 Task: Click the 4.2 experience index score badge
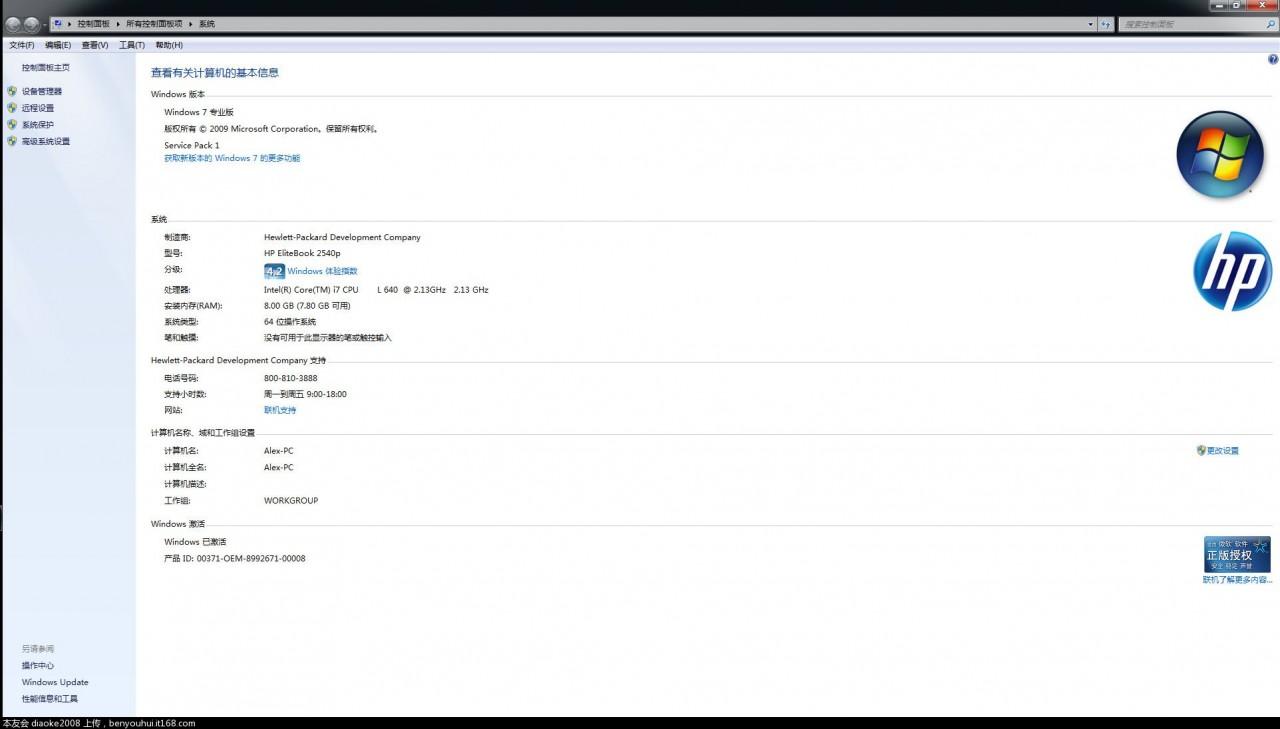274,271
